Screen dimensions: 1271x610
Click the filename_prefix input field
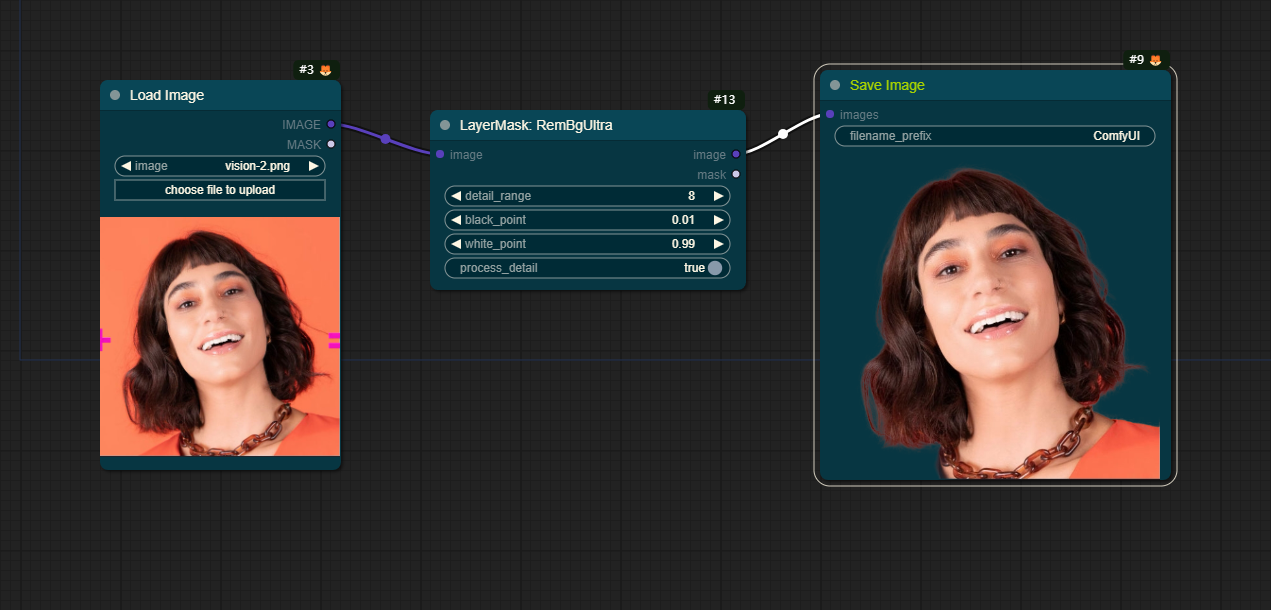(x=994, y=136)
